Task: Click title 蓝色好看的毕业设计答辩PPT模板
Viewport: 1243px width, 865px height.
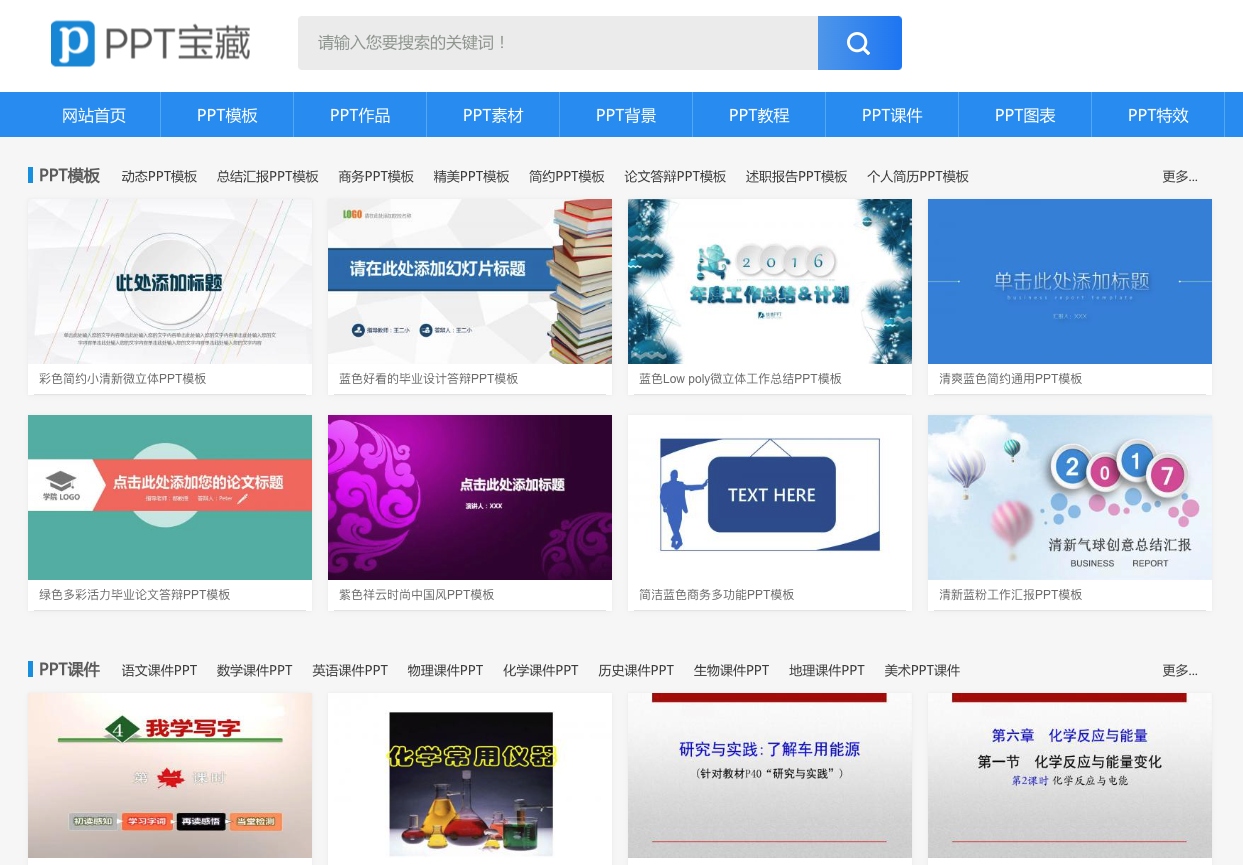Action: pos(428,378)
